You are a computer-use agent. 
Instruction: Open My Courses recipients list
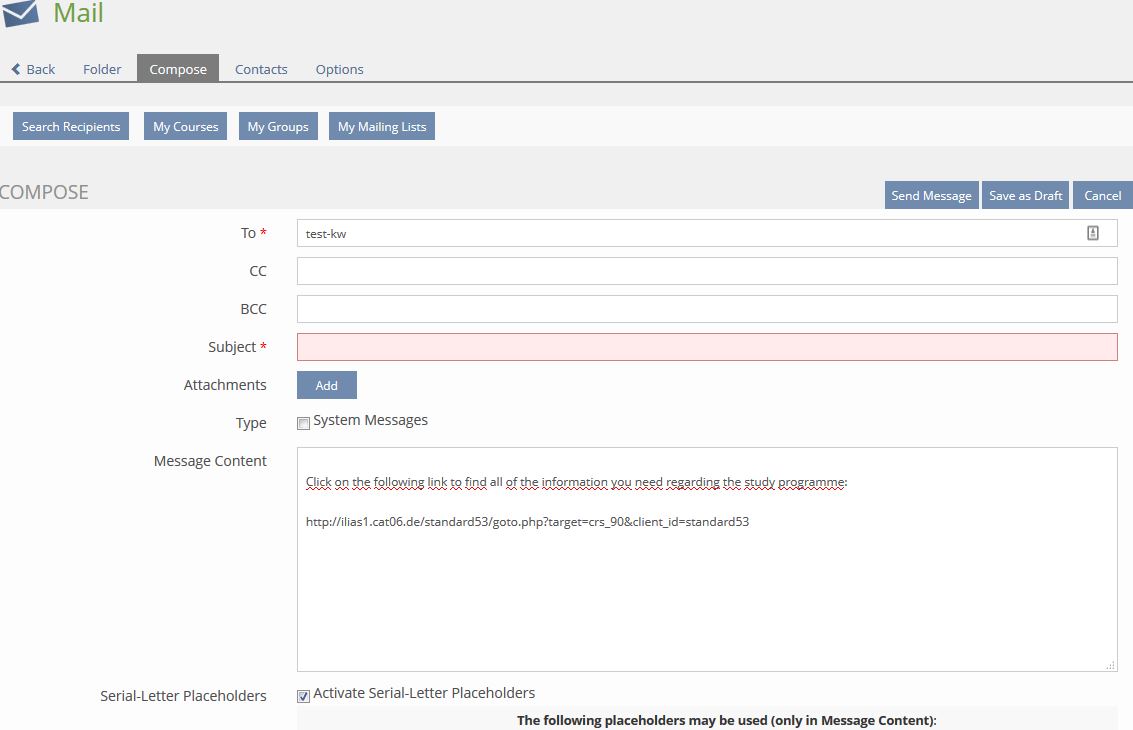coord(185,127)
